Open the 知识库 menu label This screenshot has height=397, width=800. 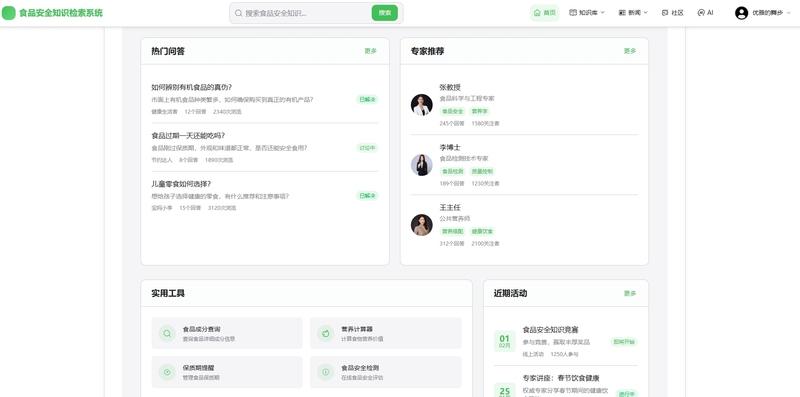point(588,13)
